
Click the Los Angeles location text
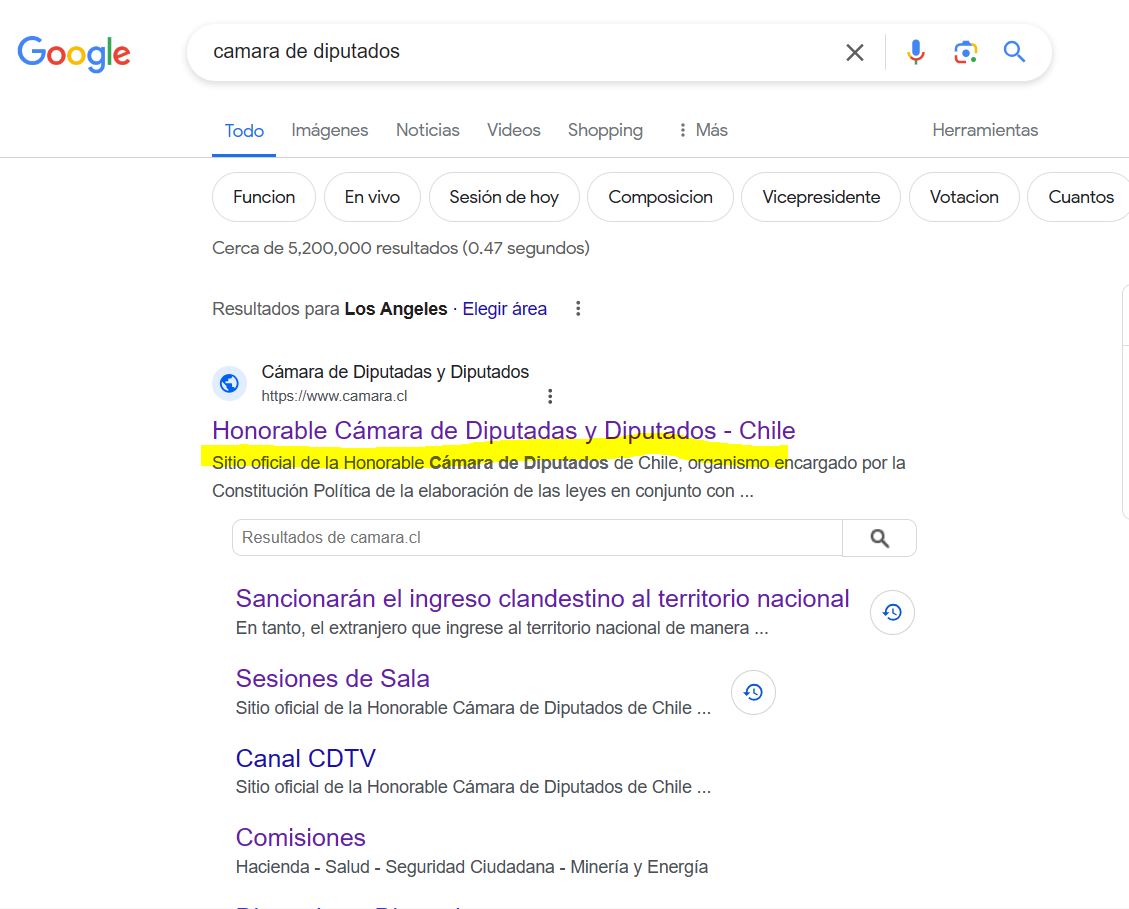point(396,309)
